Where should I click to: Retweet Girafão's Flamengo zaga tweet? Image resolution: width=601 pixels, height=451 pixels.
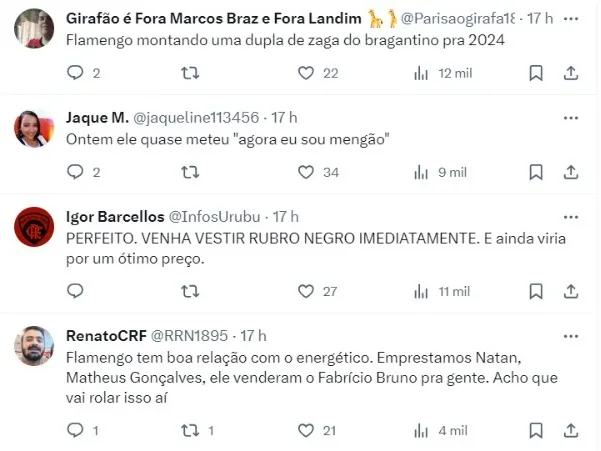(189, 73)
